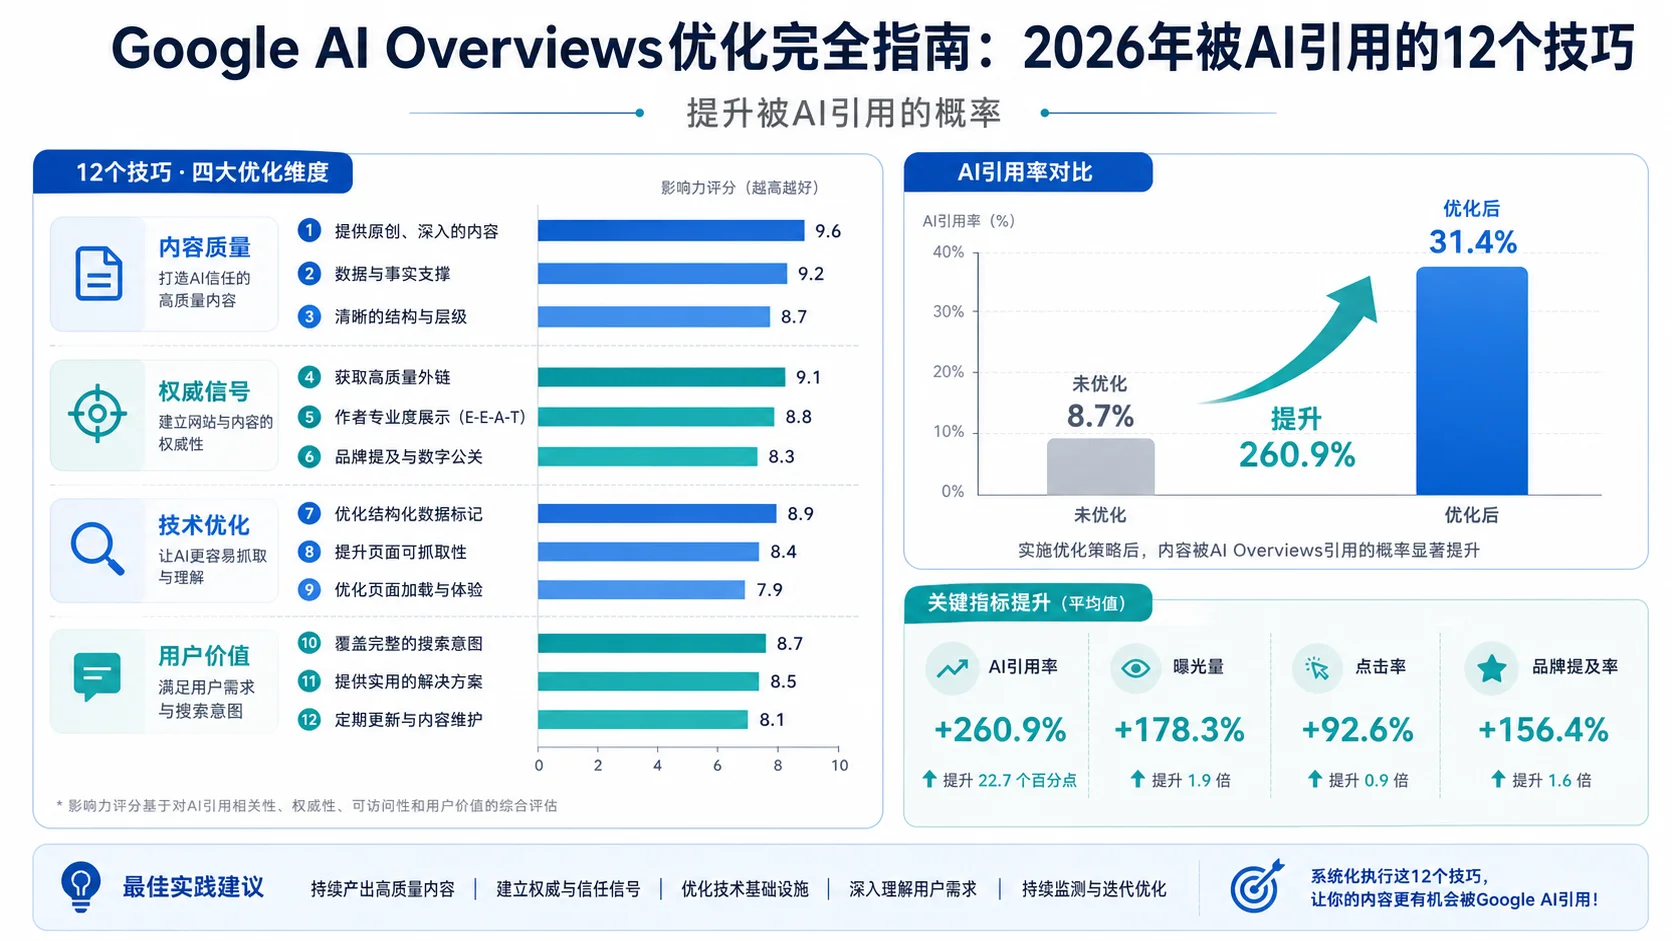The height and width of the screenshot is (941, 1672).
Task: Click the trend line icon beside AI引用率 metric
Action: (952, 668)
